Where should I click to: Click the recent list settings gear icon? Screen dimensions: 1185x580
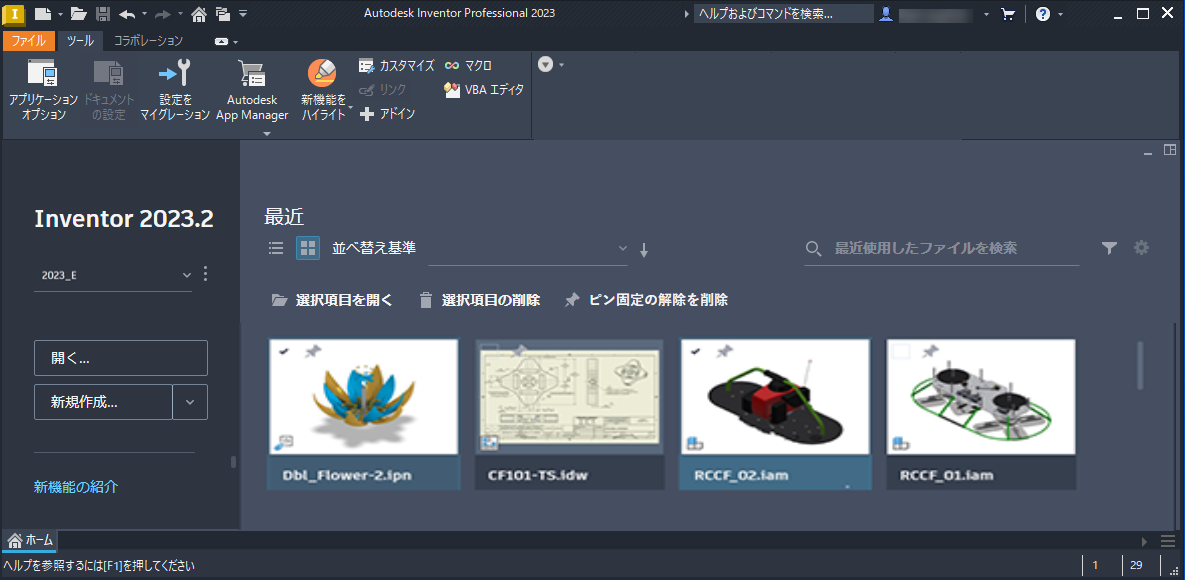1141,247
